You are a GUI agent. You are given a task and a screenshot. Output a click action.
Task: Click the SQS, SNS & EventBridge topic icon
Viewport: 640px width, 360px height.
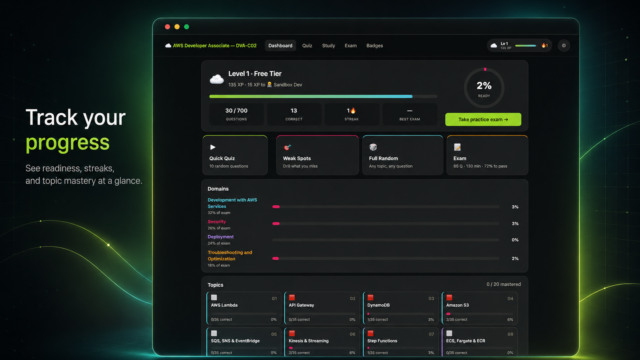pos(214,333)
